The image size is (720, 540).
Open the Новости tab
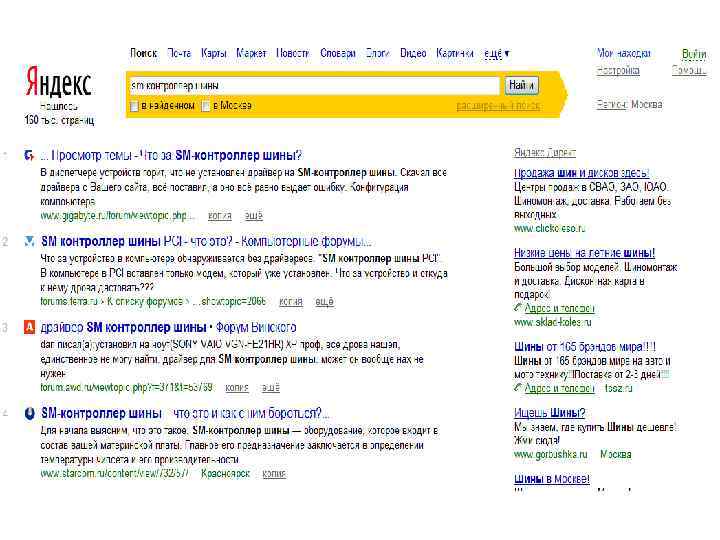coord(292,53)
